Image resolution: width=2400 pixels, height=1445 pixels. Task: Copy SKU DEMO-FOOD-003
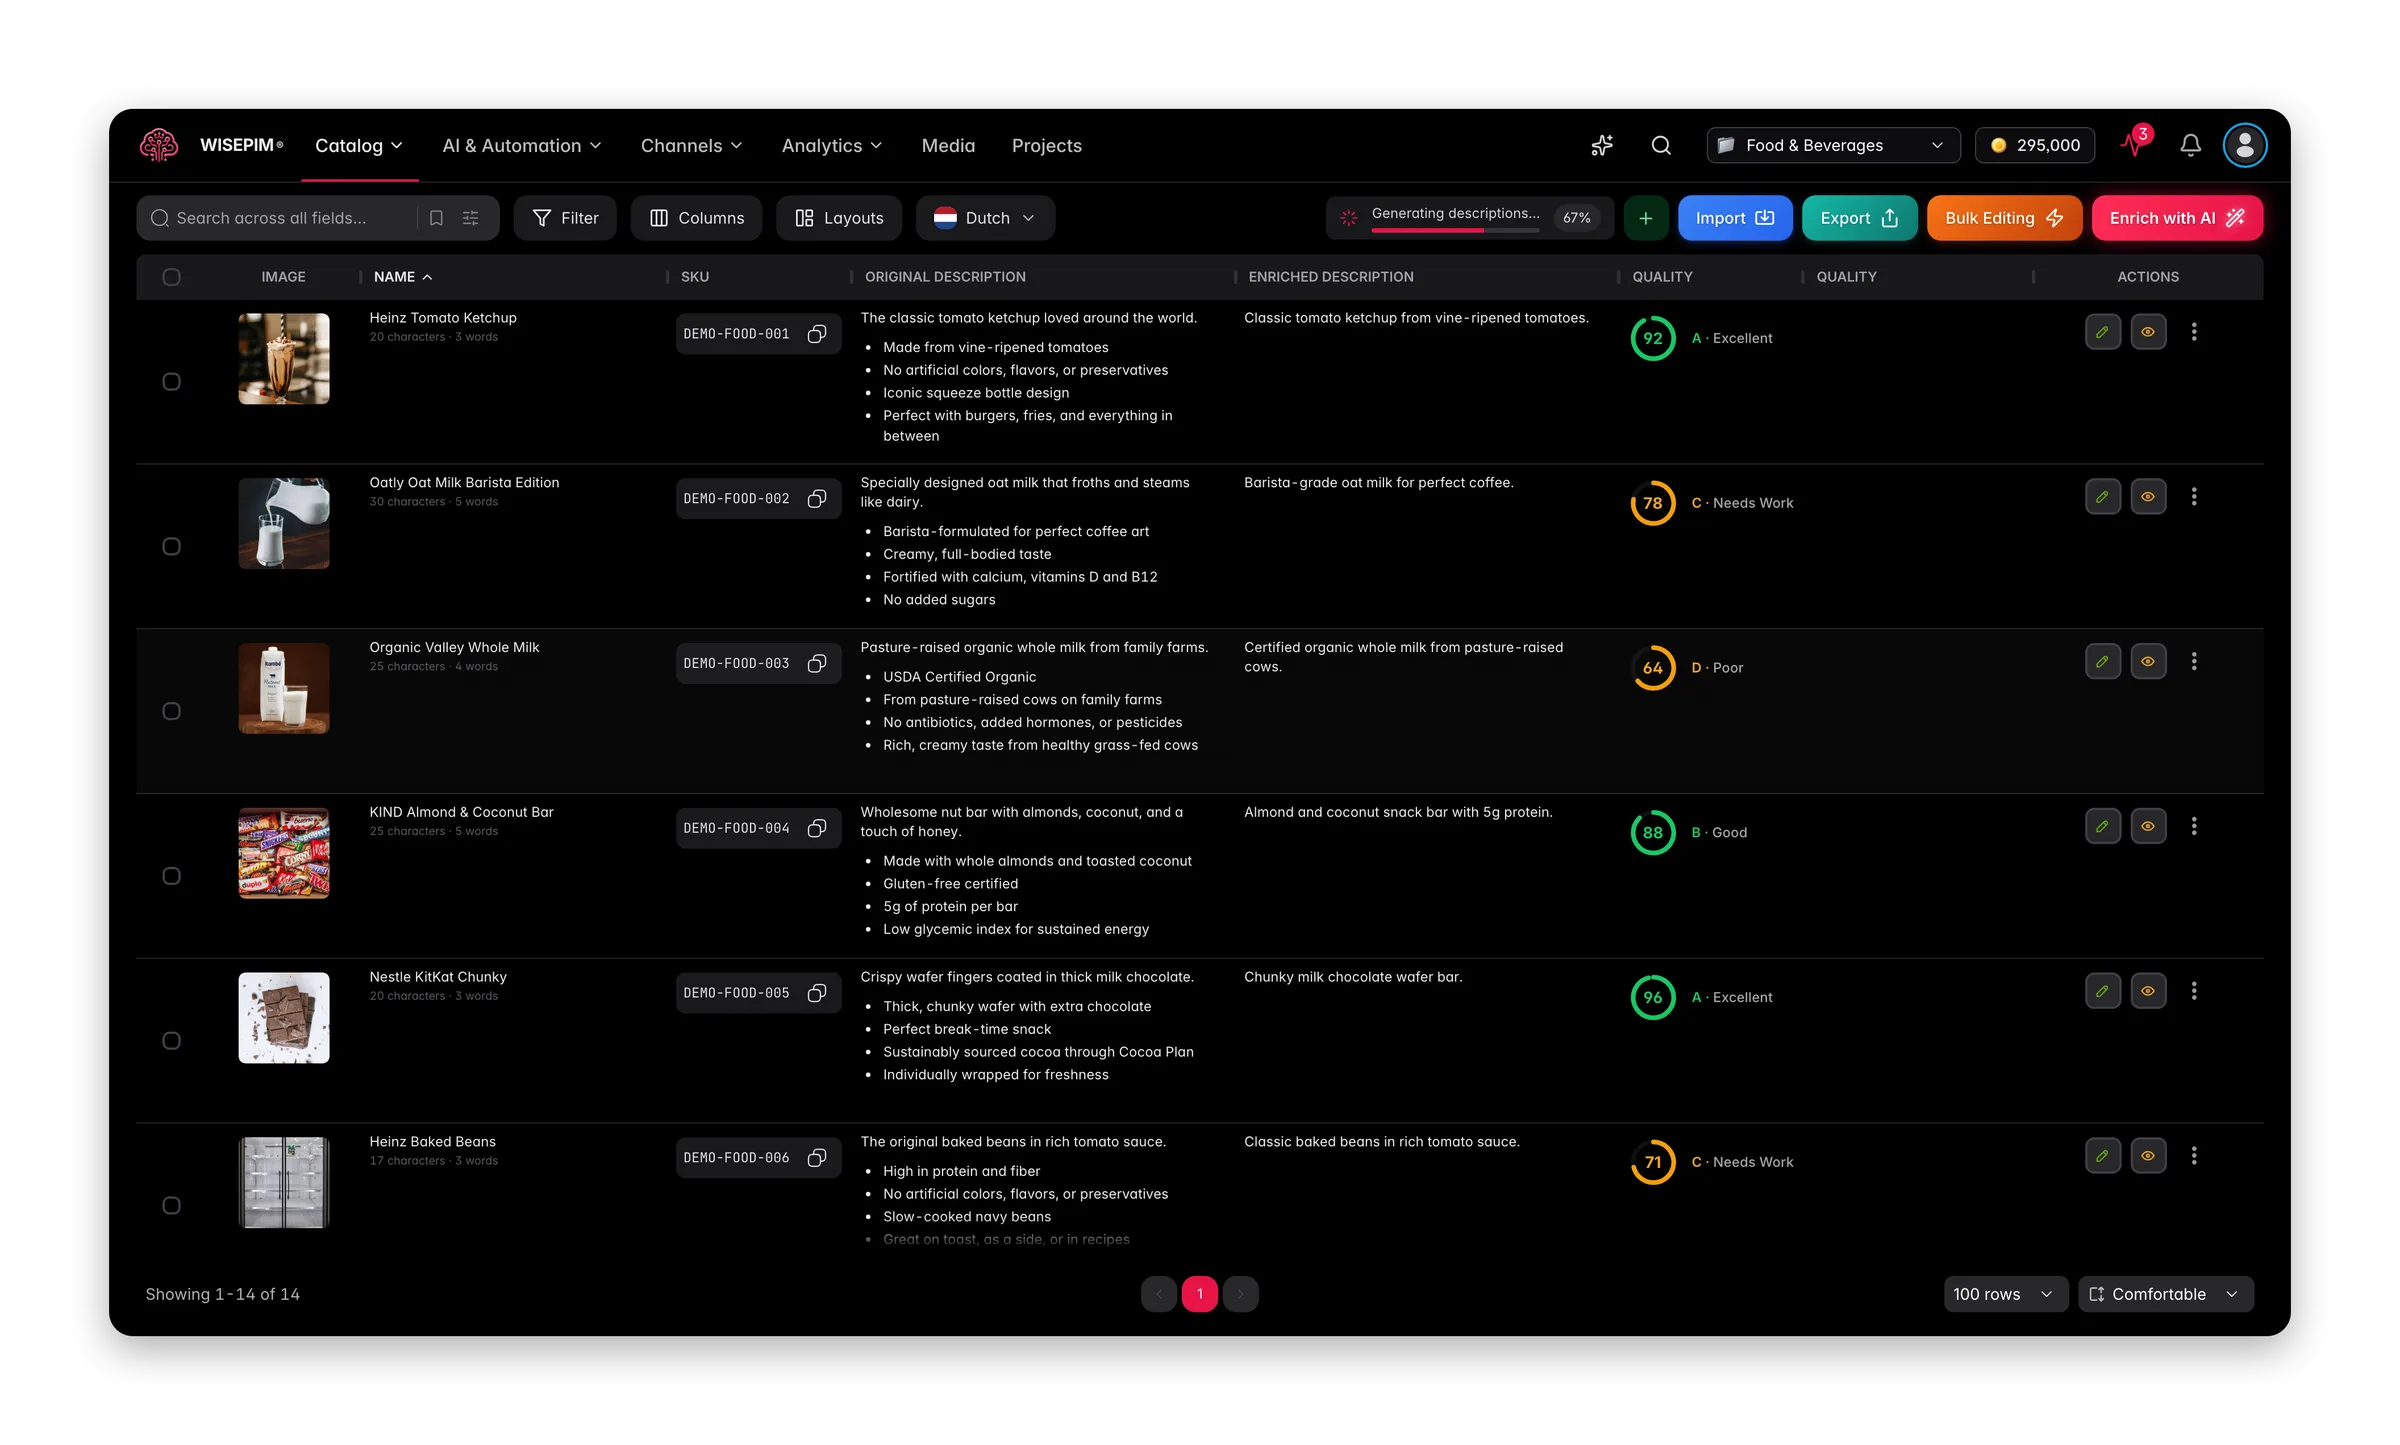point(817,664)
